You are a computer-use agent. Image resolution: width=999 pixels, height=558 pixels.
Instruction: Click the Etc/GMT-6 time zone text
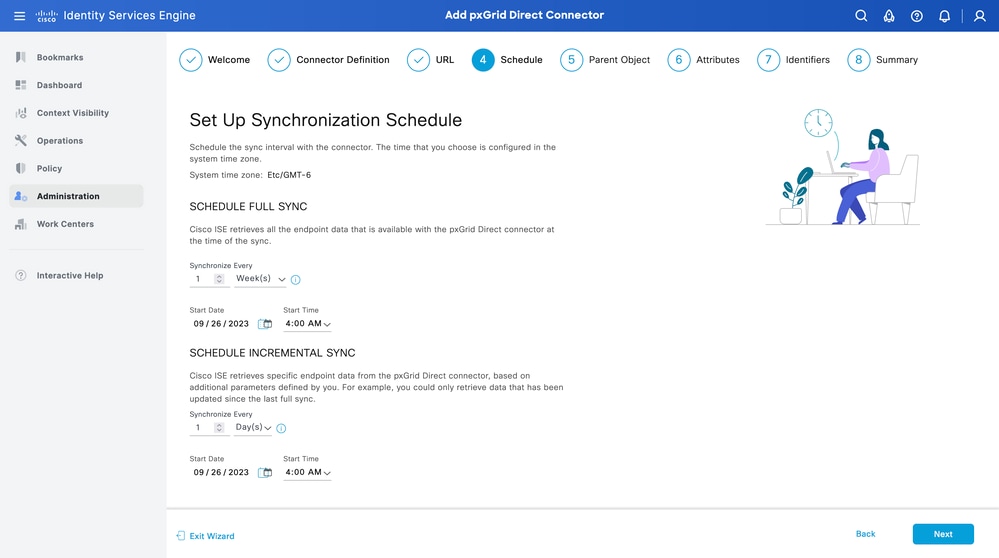pyautogui.click(x=289, y=175)
